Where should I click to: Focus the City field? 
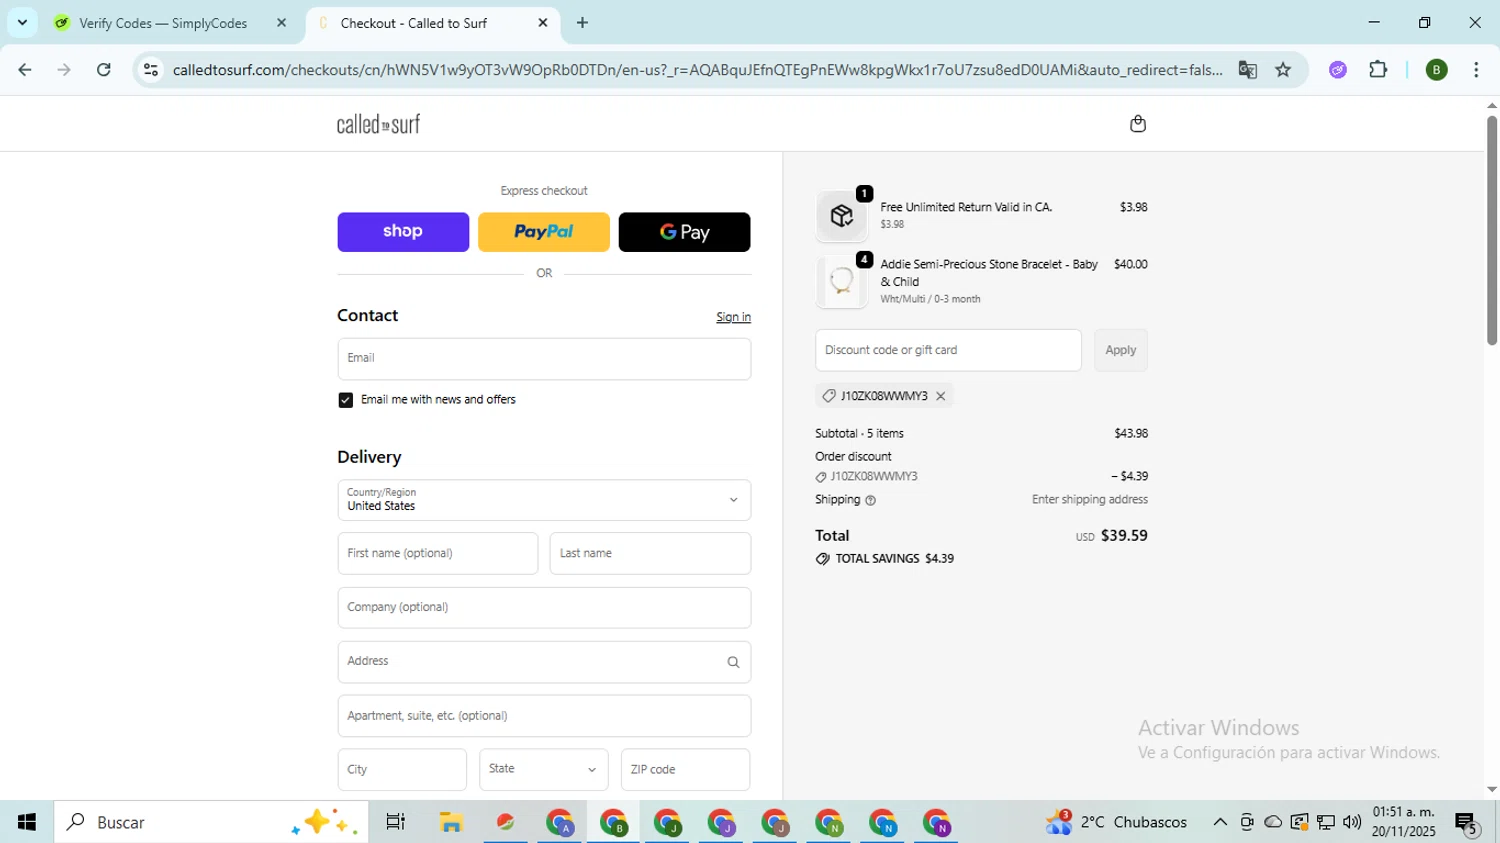(x=402, y=770)
